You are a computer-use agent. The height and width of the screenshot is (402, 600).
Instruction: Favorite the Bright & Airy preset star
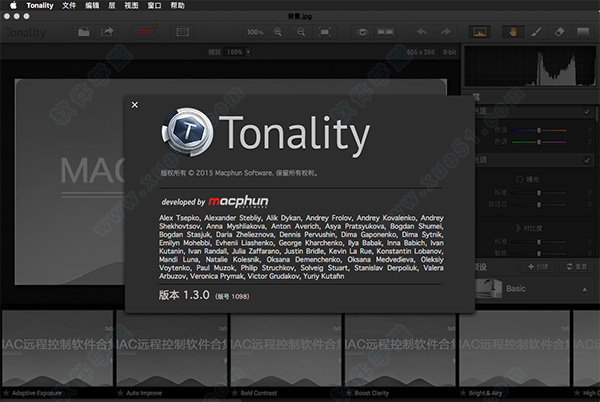463,393
